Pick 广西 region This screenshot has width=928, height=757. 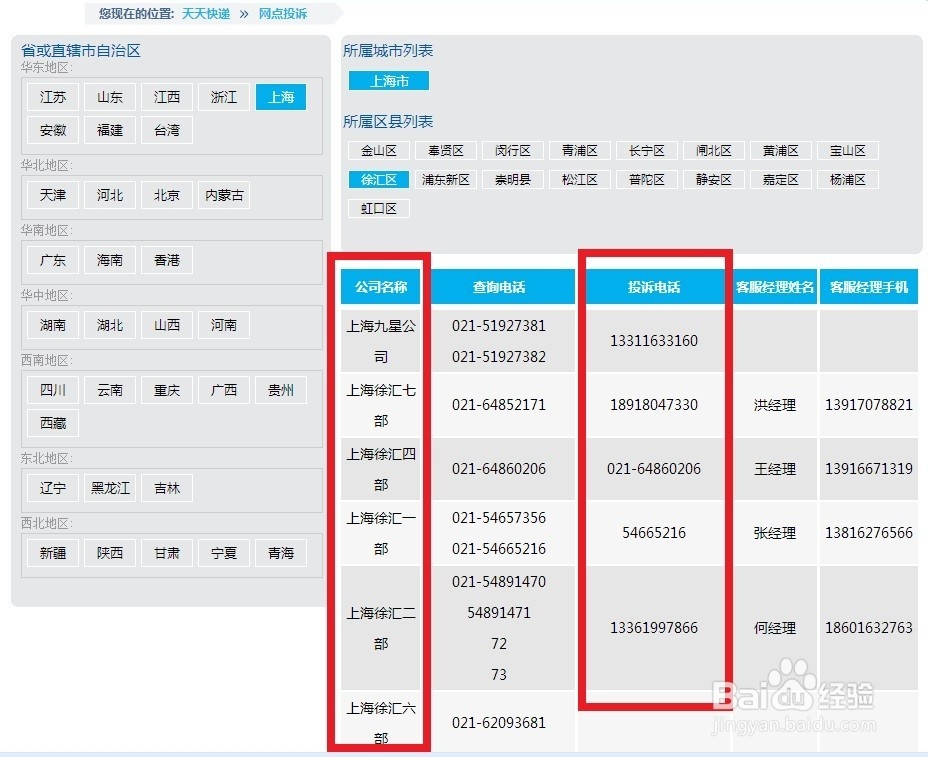pyautogui.click(x=224, y=390)
